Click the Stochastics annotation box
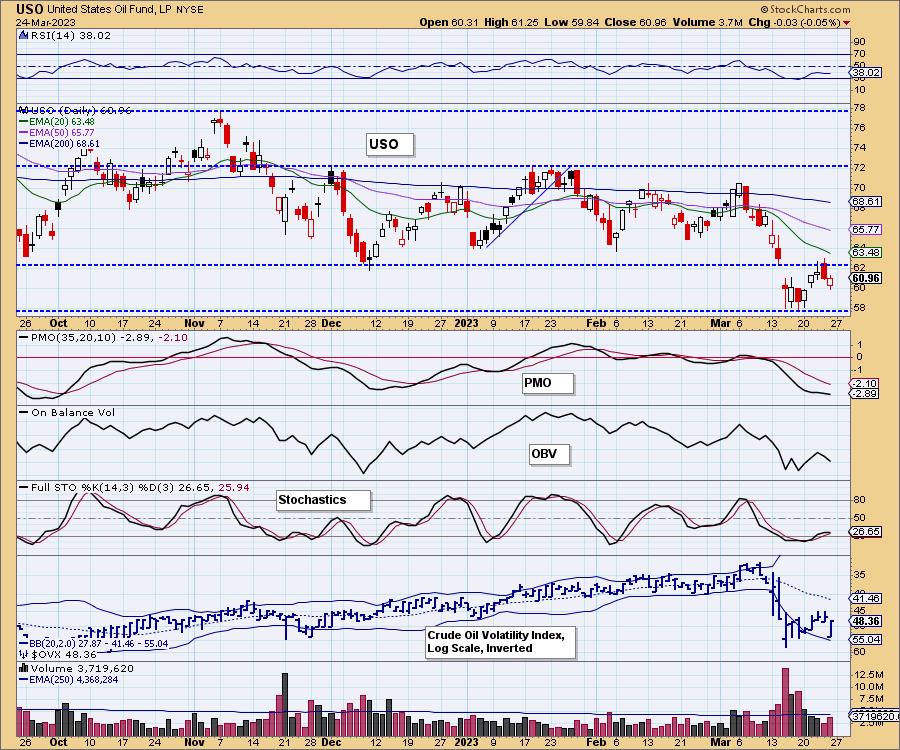This screenshot has height=750, width=900. pos(323,500)
